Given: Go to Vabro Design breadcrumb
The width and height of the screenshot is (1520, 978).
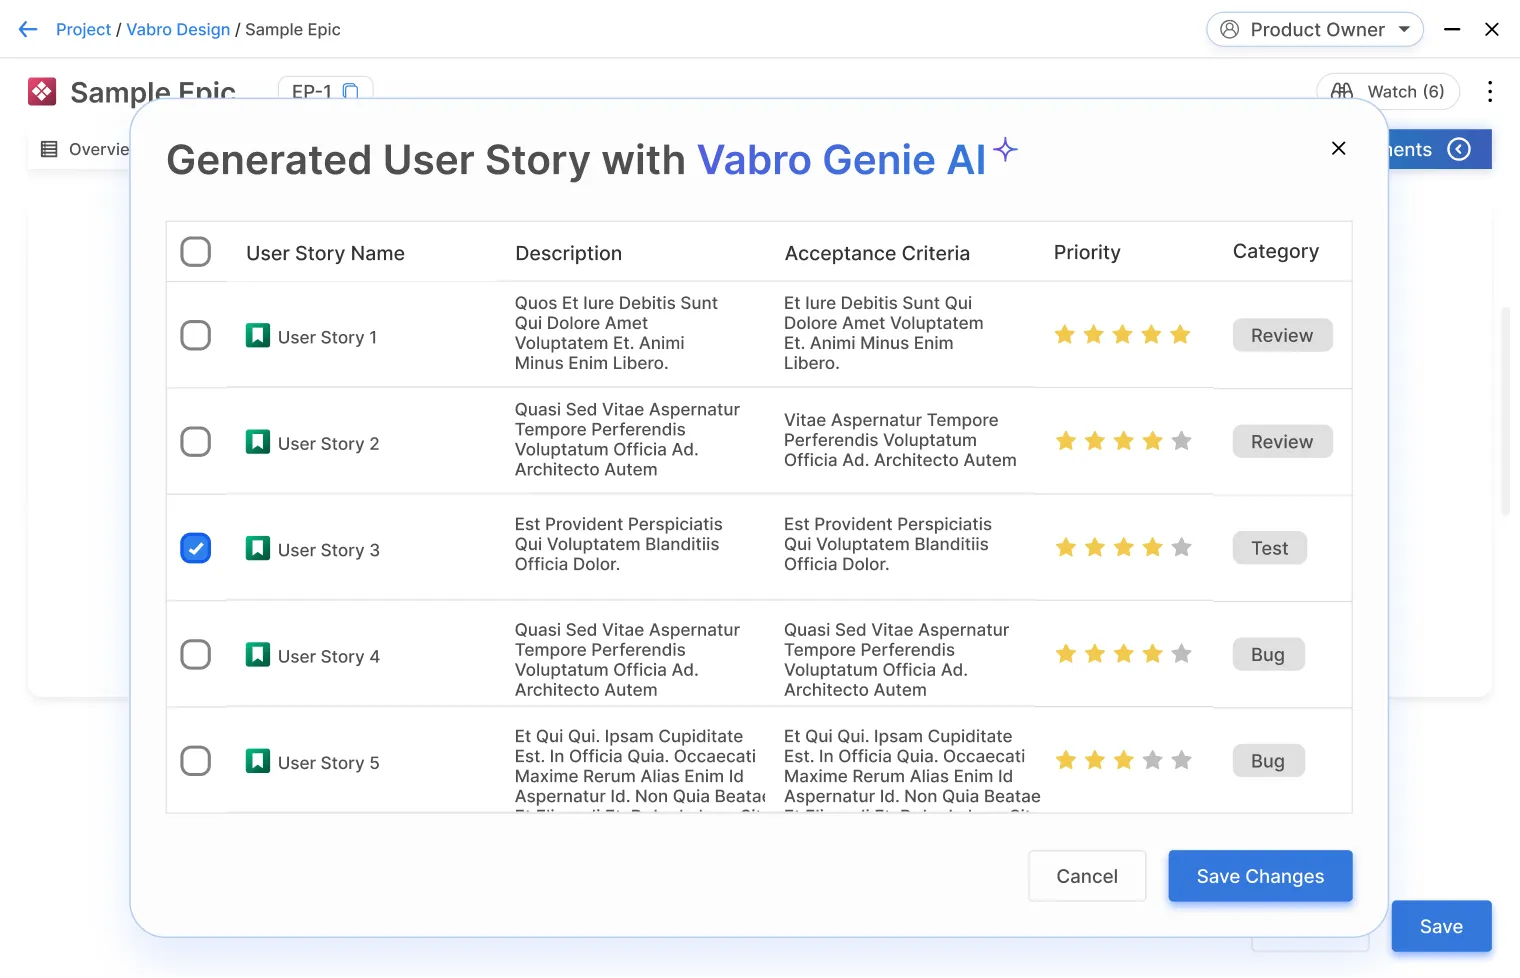Looking at the screenshot, I should [x=178, y=30].
